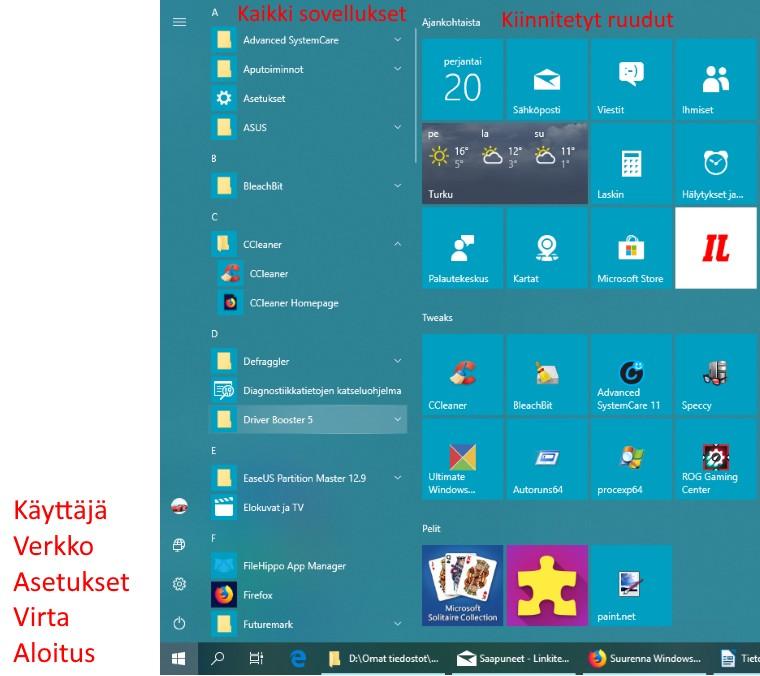Image resolution: width=760 pixels, height=676 pixels.
Task: Switch to D:\Omat tiedostot taskbar window
Action: (383, 659)
